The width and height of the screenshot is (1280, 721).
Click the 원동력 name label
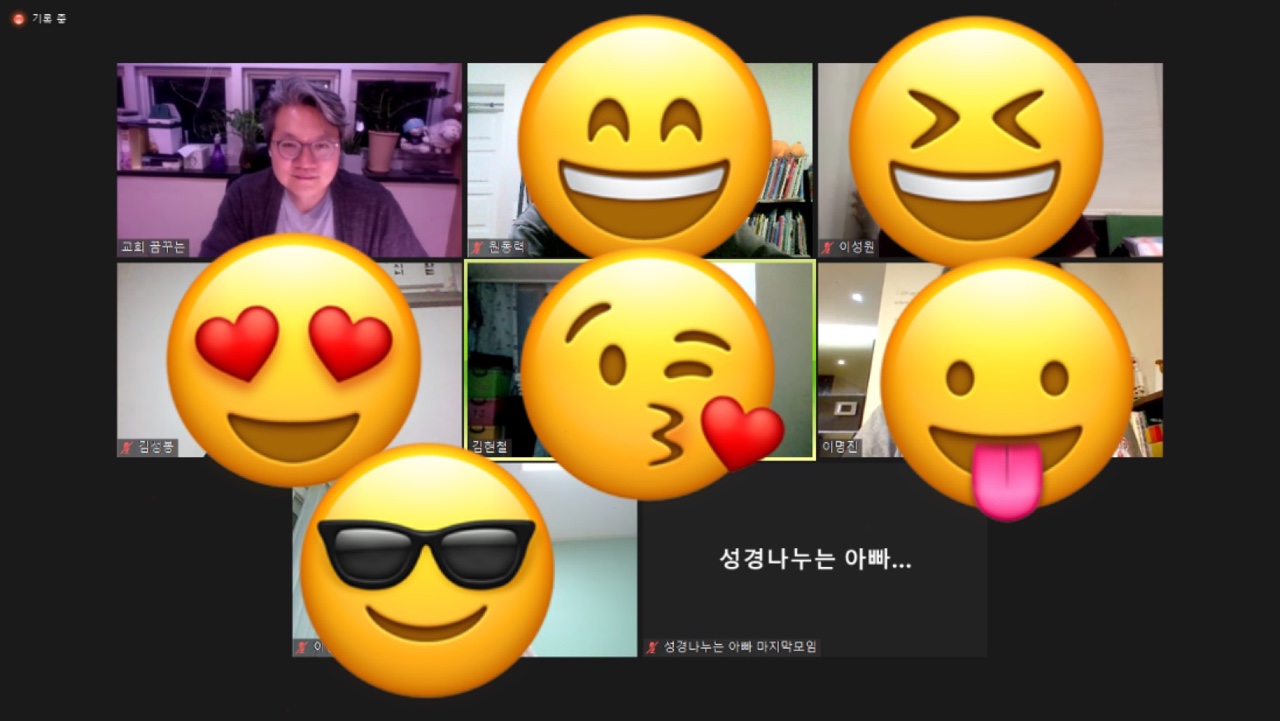coord(507,247)
